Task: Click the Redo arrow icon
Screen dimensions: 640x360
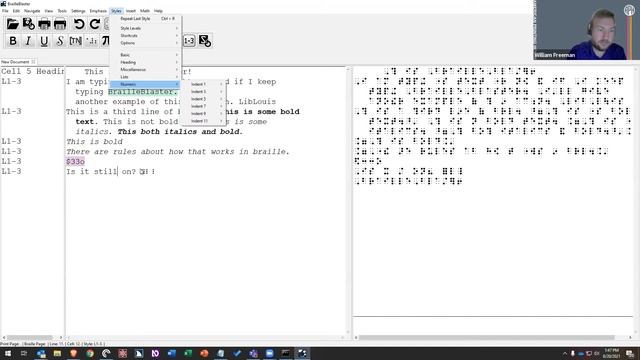Action: coord(95,24)
